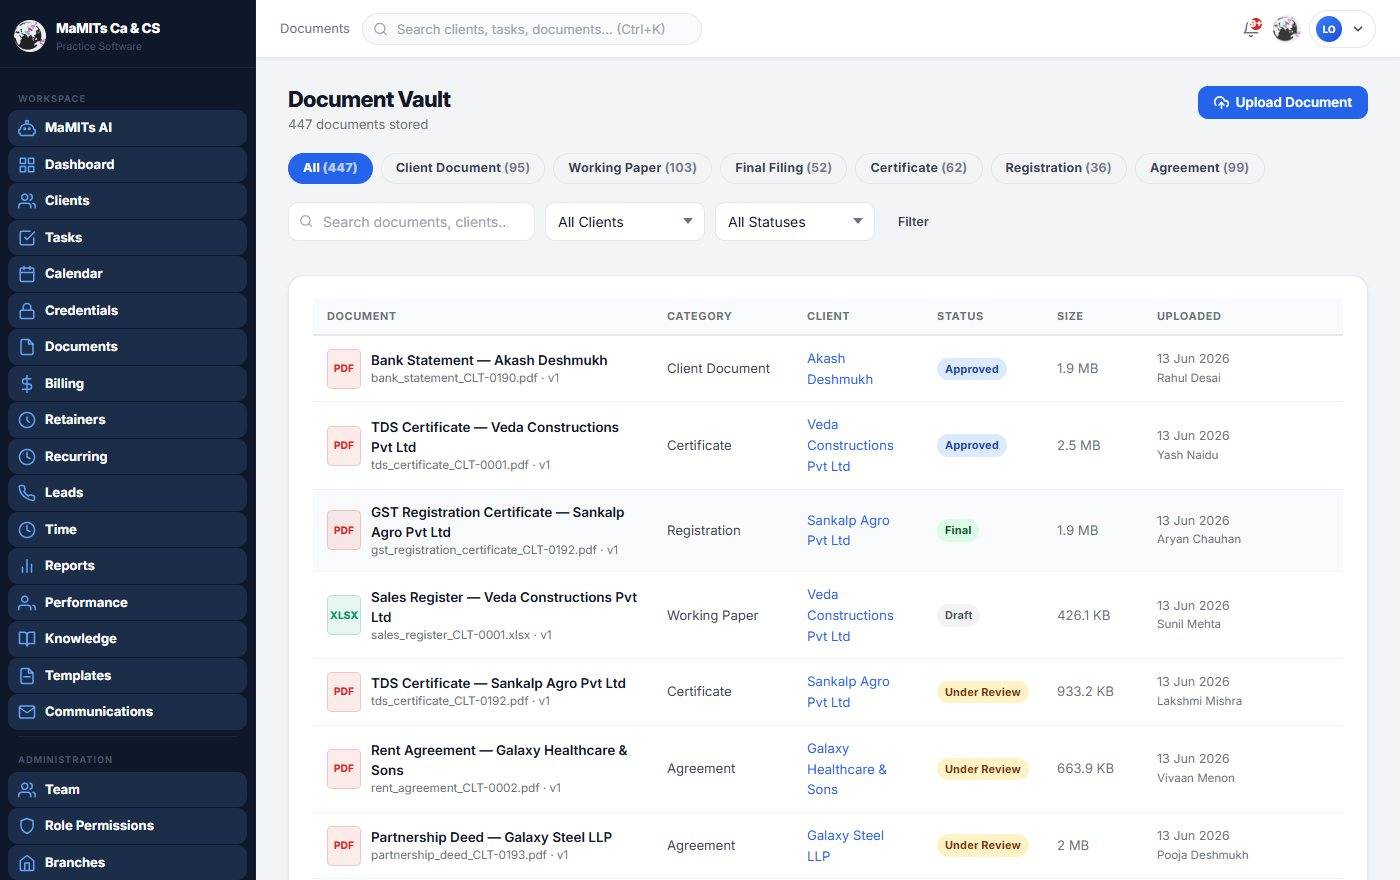This screenshot has height=880, width=1400.
Task: Click the Calendar icon in sidebar
Action: pyautogui.click(x=27, y=274)
